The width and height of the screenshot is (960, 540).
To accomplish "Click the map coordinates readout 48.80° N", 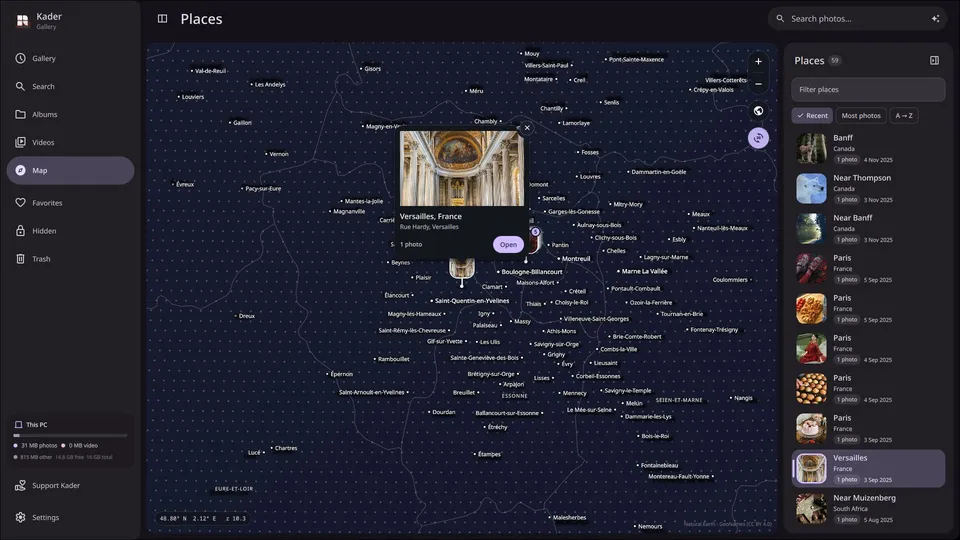I will [203, 519].
